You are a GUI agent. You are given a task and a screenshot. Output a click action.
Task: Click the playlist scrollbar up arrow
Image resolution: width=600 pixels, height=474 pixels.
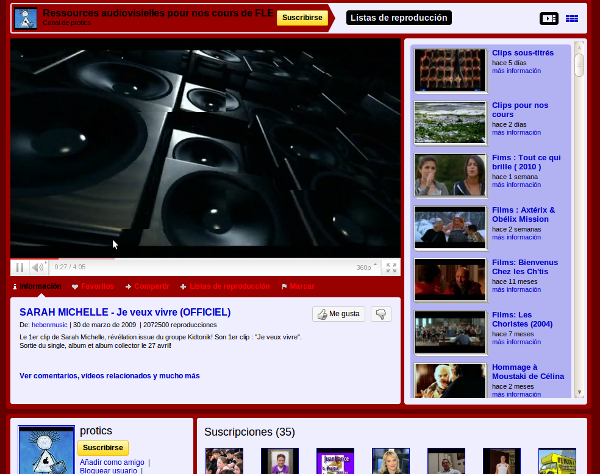click(x=579, y=47)
